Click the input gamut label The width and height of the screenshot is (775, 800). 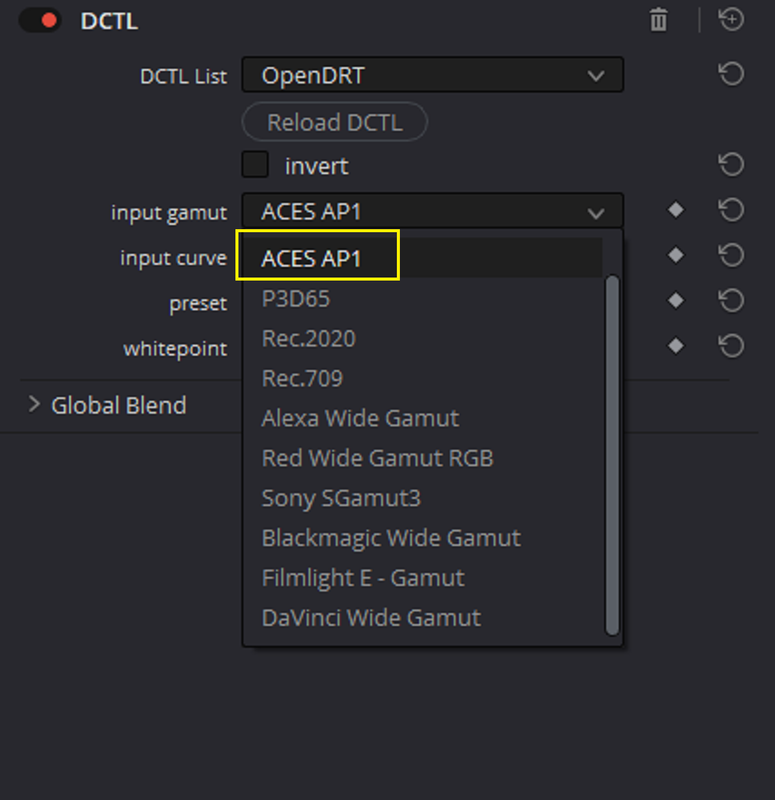pyautogui.click(x=169, y=212)
